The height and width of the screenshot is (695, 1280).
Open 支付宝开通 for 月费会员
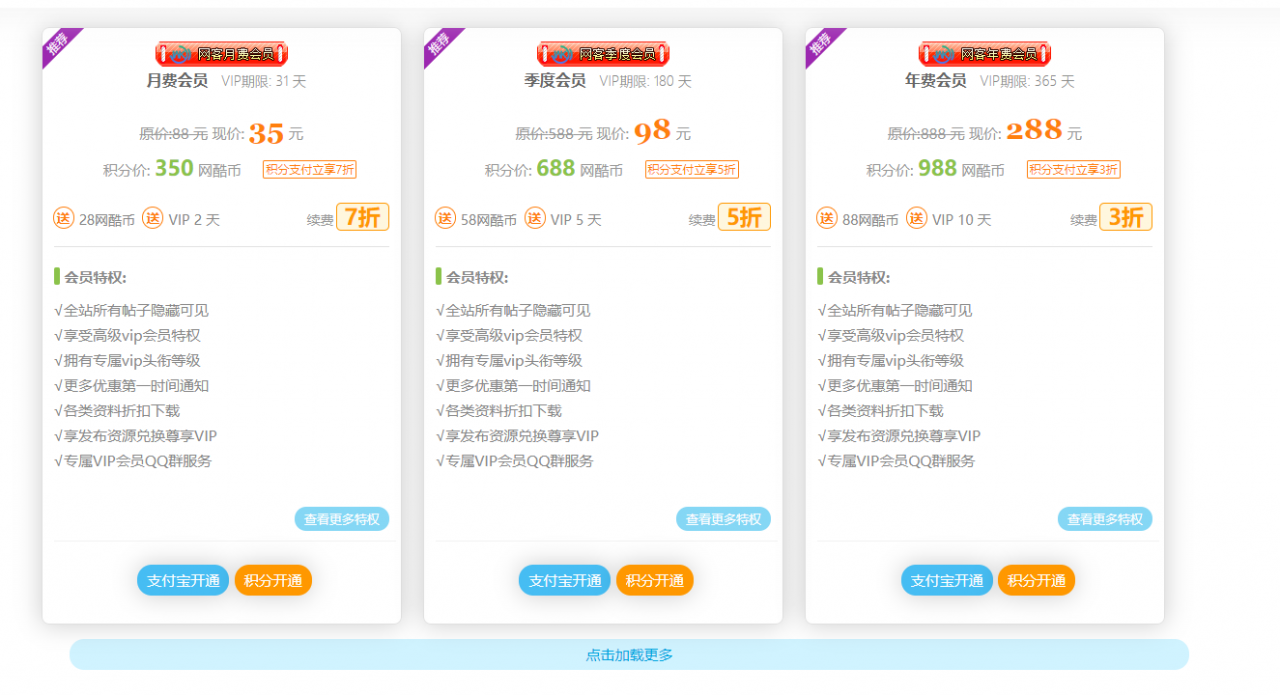coord(183,580)
